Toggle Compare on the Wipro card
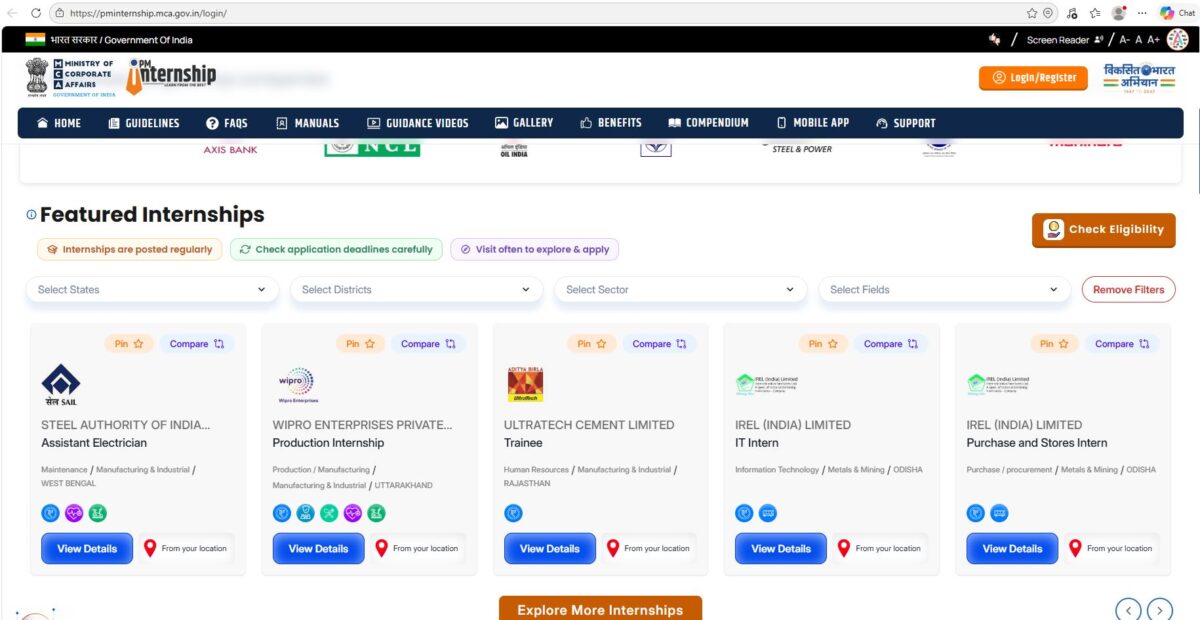 (428, 344)
